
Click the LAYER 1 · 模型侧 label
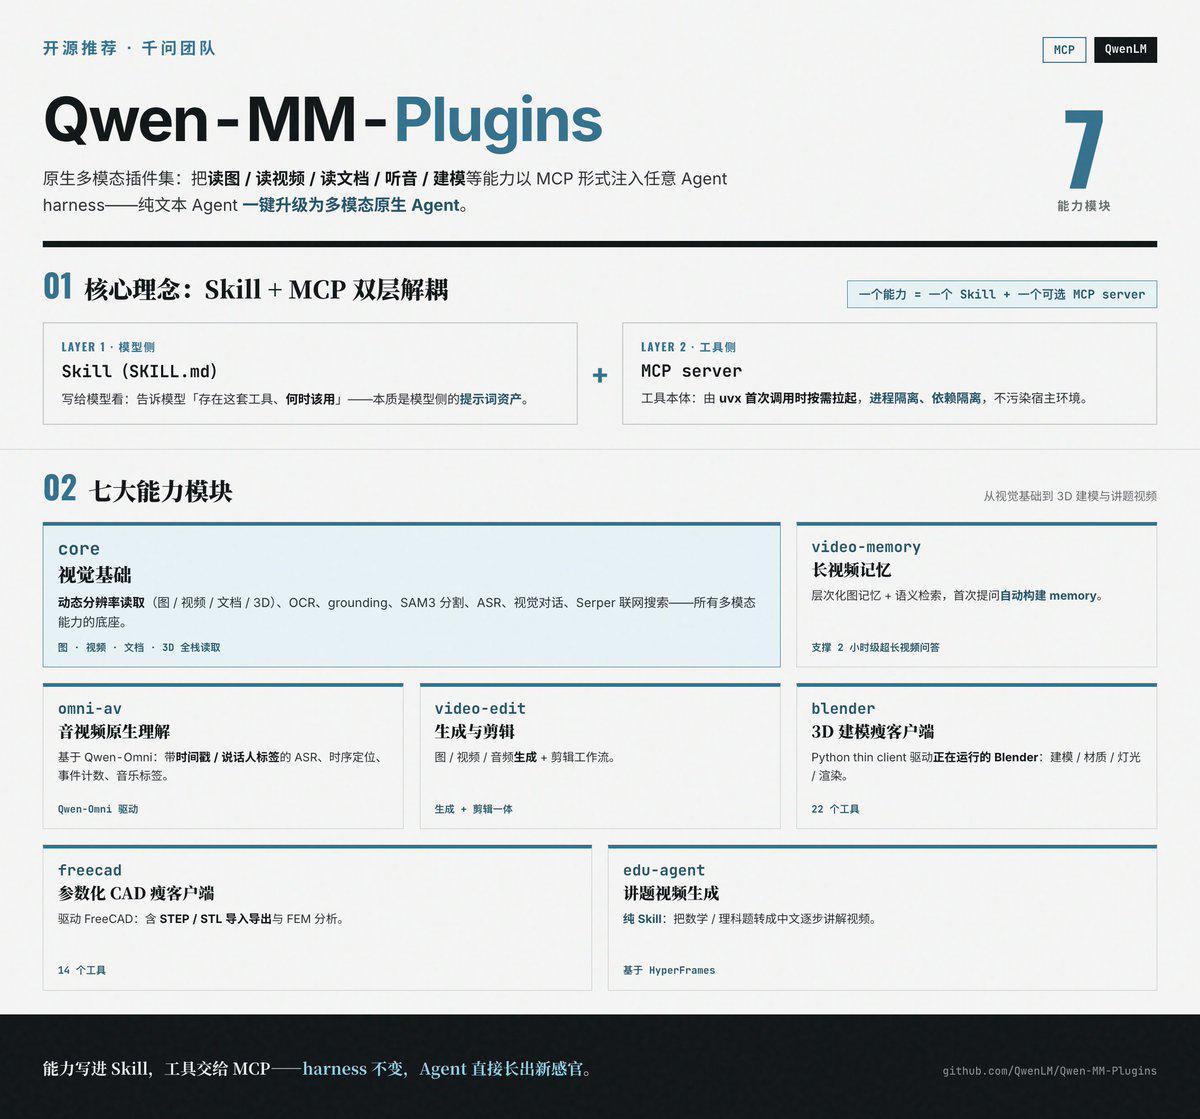click(x=108, y=347)
